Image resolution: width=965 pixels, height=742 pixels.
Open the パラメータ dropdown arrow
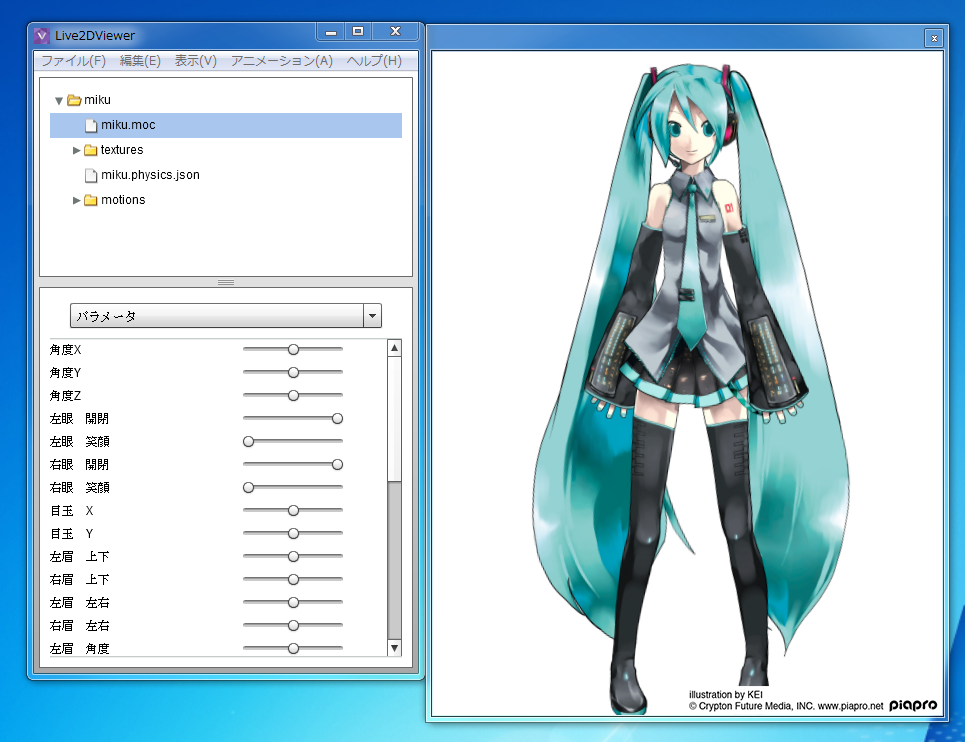(372, 316)
